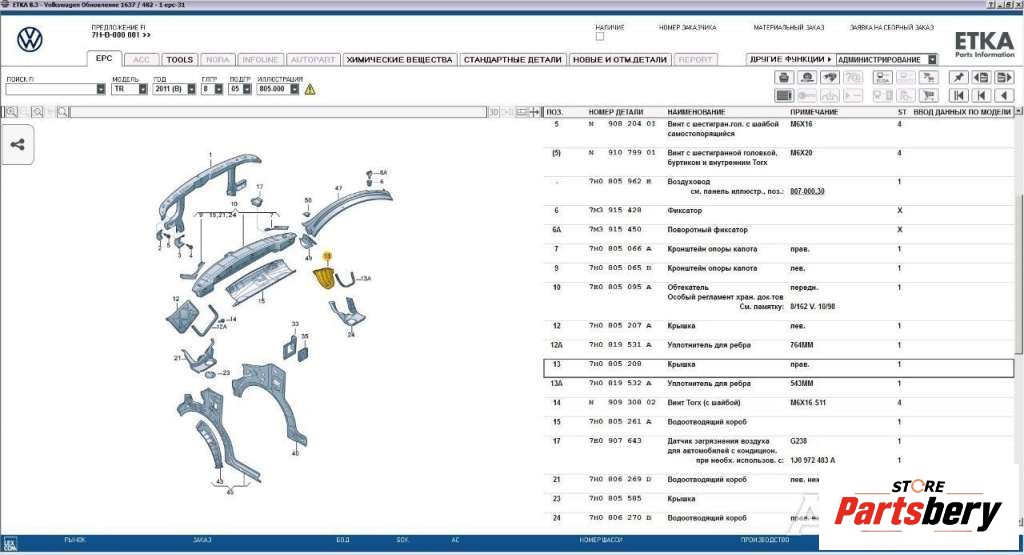This screenshot has height=555, width=1024.
Task: Click the pin icon in the toolbar
Action: point(958,77)
